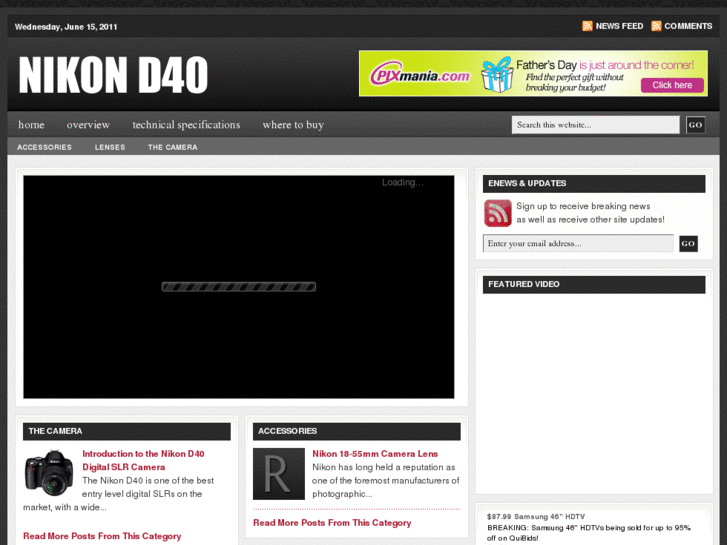Open 'Nikon 18-55mm Camera Lens' article
The width and height of the screenshot is (727, 545).
click(x=375, y=454)
